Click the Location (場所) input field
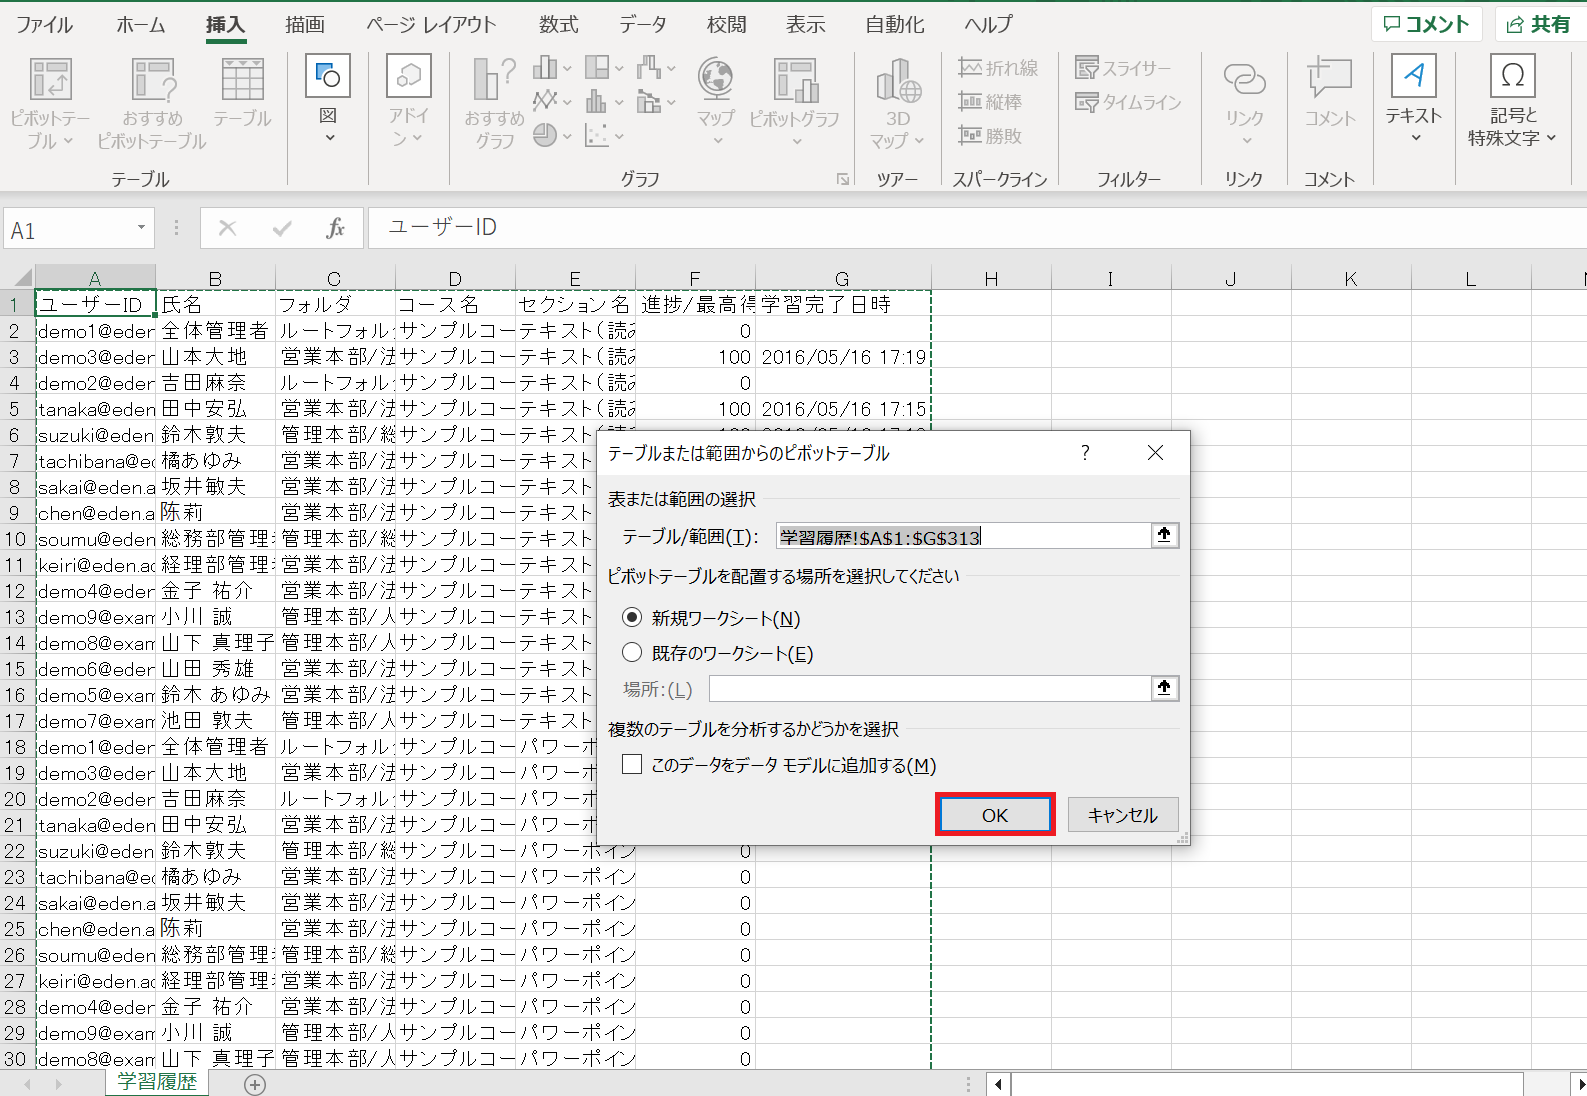The height and width of the screenshot is (1096, 1587). point(930,688)
